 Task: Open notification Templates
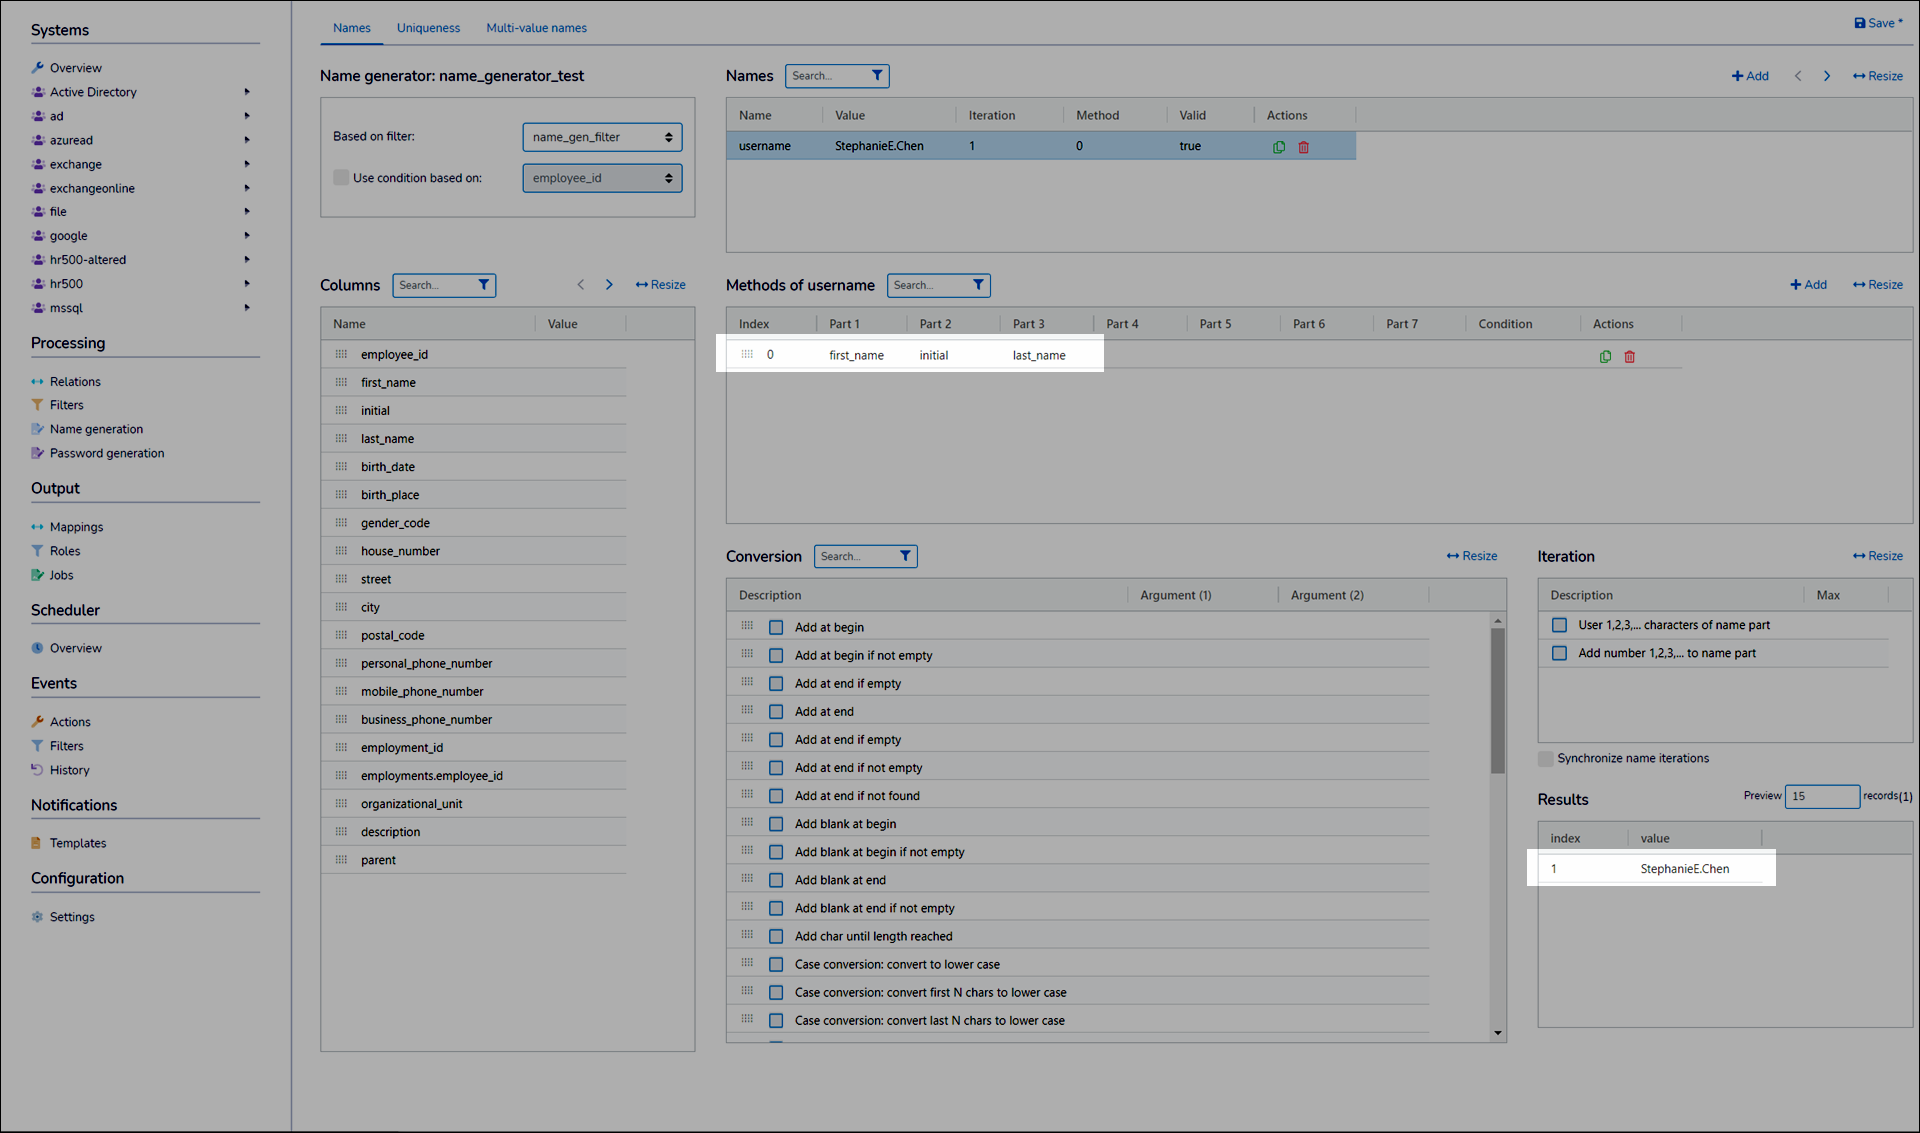pyautogui.click(x=68, y=843)
